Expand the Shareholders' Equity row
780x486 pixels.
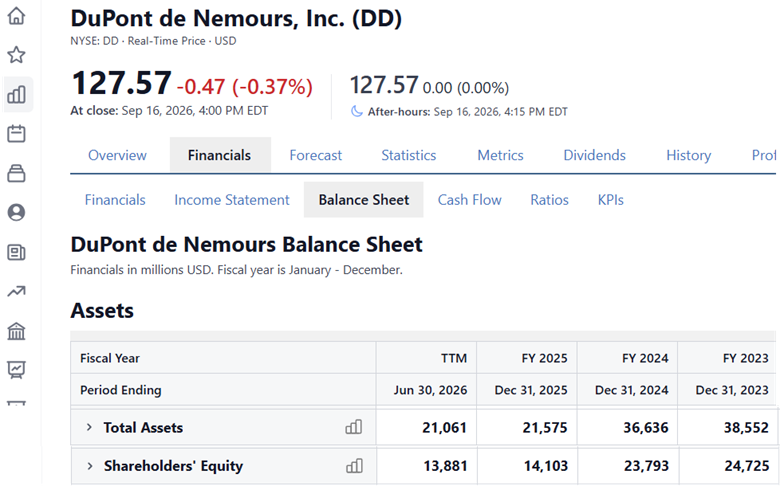click(89, 466)
